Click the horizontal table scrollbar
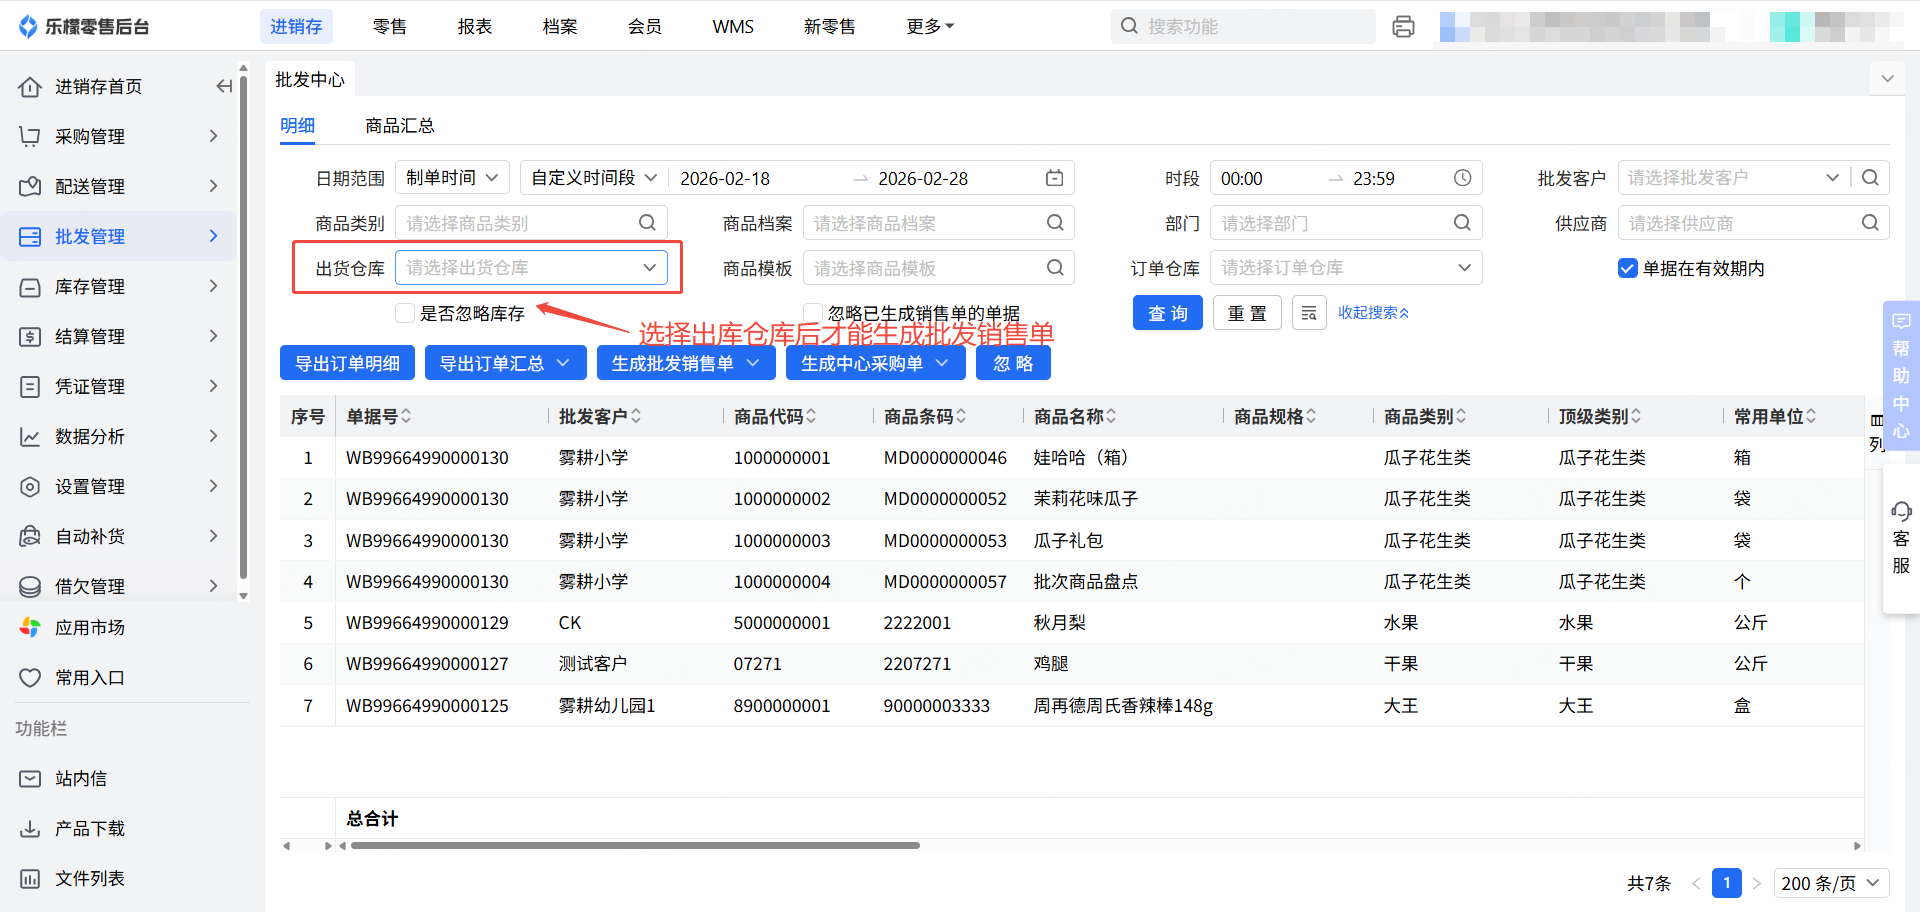 [x=634, y=846]
